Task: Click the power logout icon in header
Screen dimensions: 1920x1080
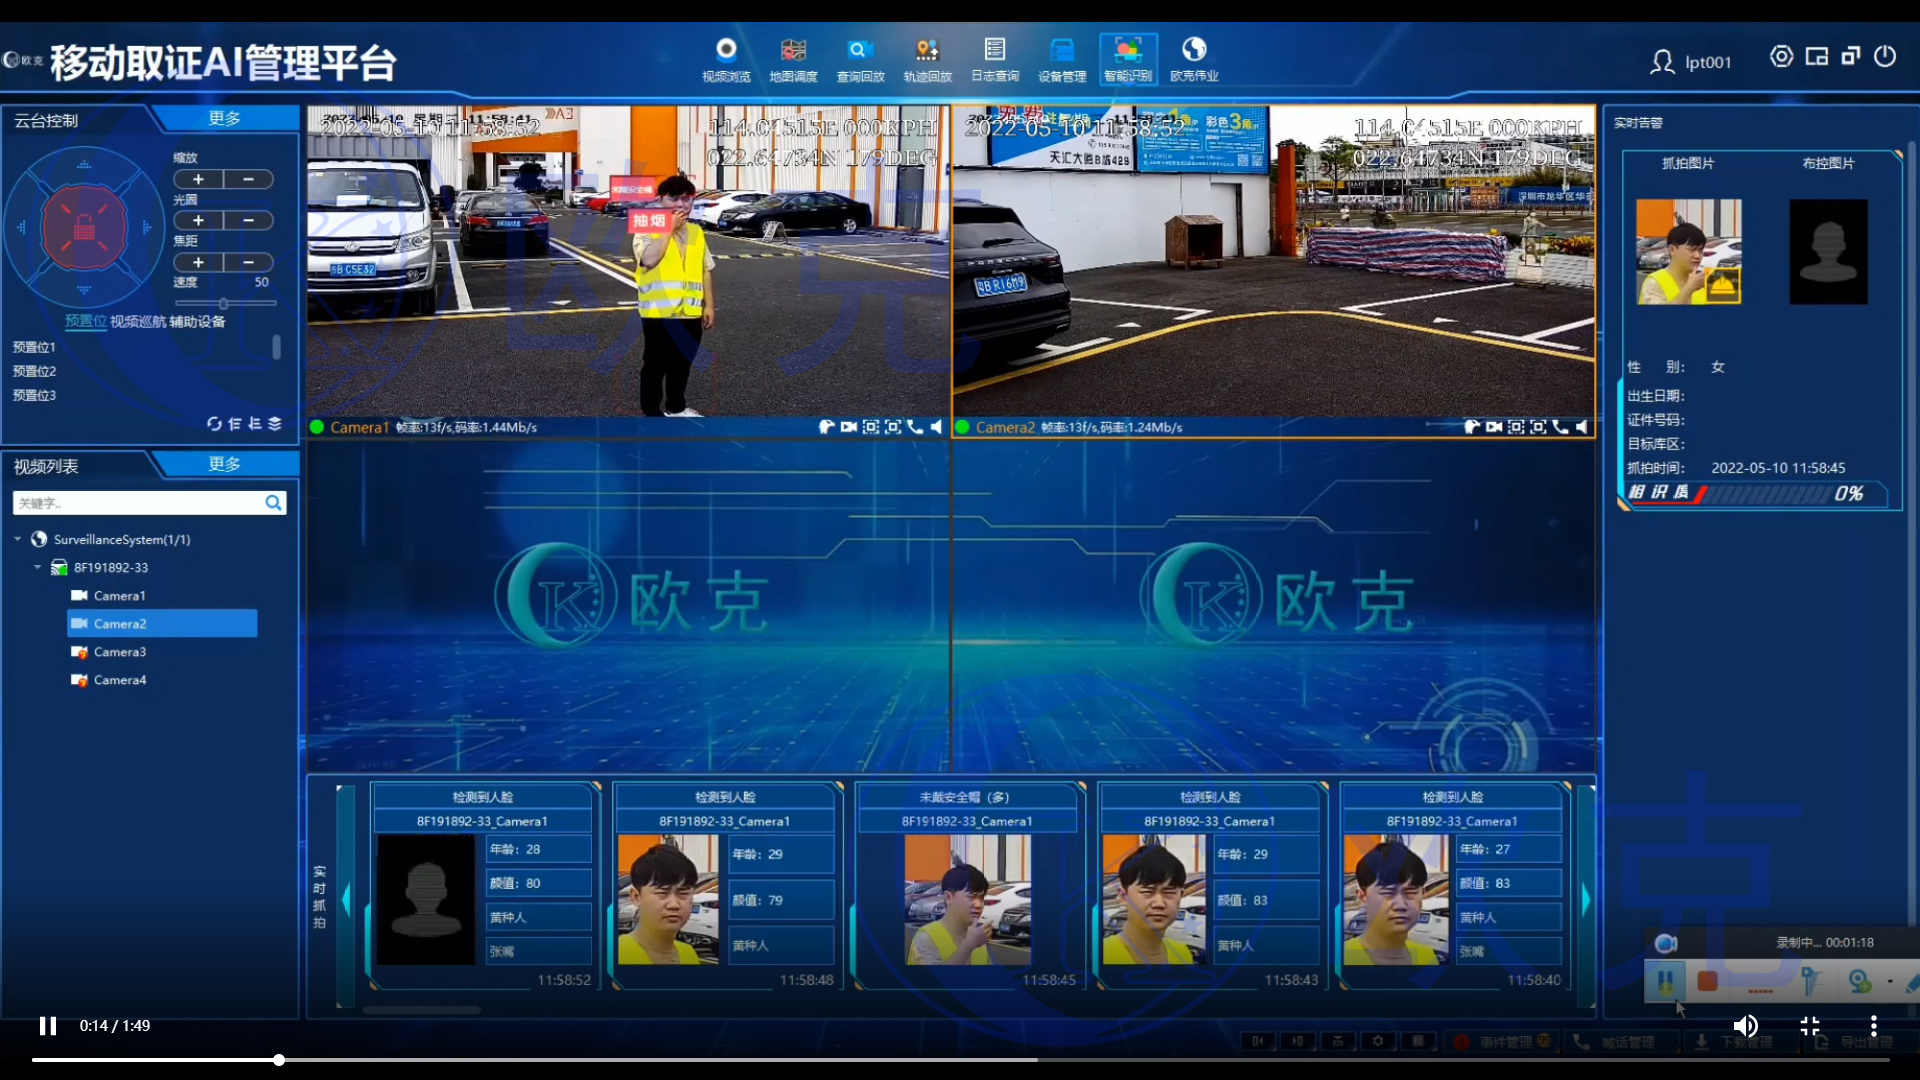Action: 1885,57
